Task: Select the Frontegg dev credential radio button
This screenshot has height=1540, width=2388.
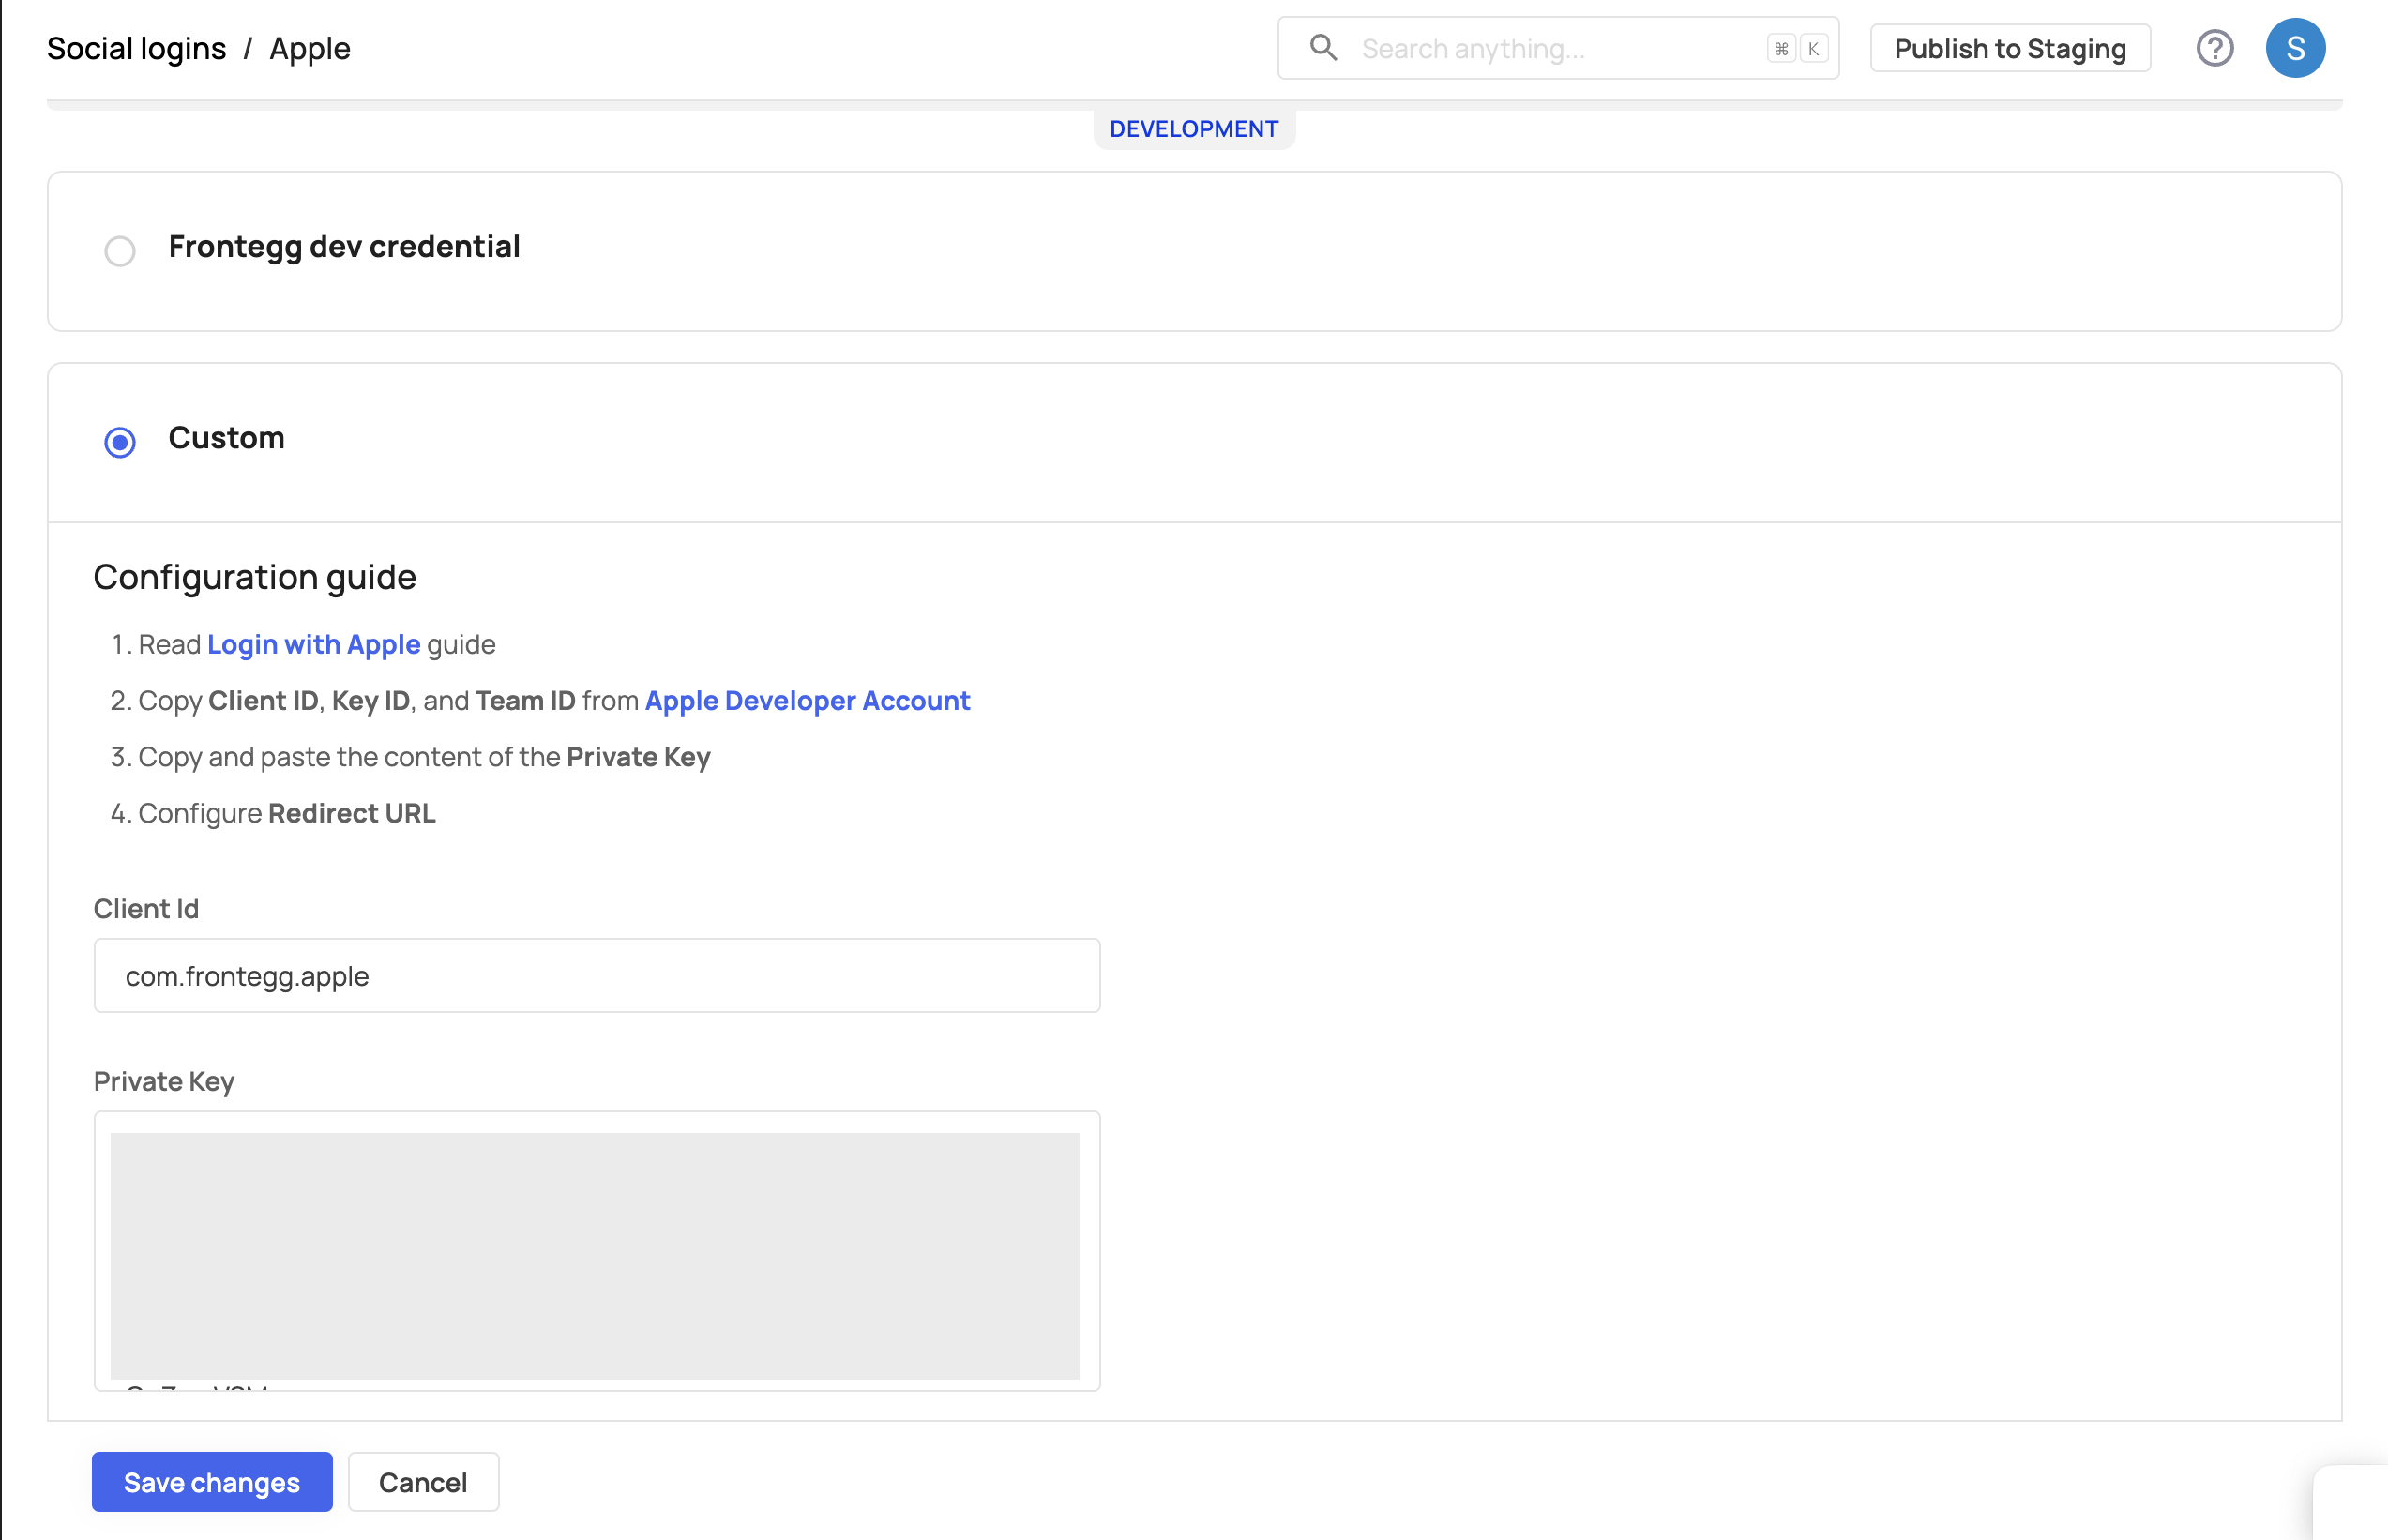Action: (x=120, y=250)
